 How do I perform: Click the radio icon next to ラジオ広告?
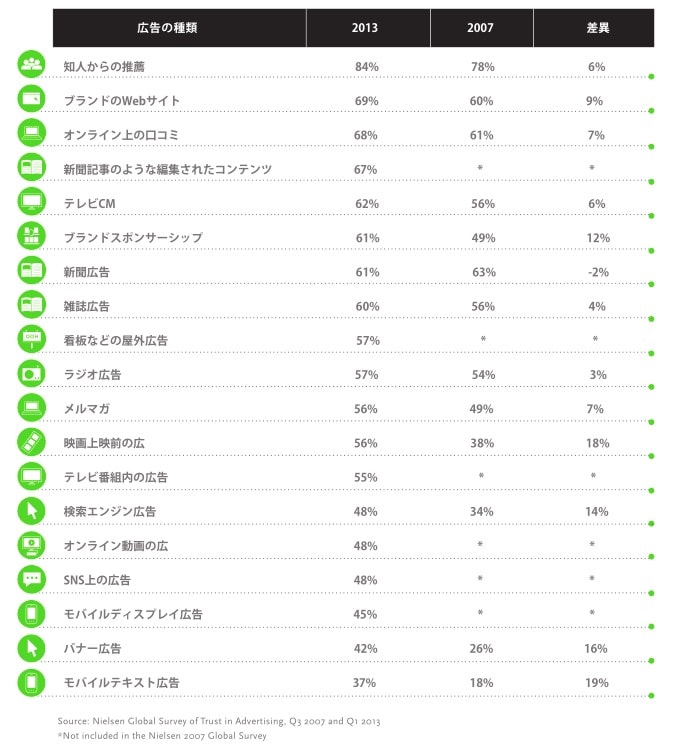pos(32,373)
